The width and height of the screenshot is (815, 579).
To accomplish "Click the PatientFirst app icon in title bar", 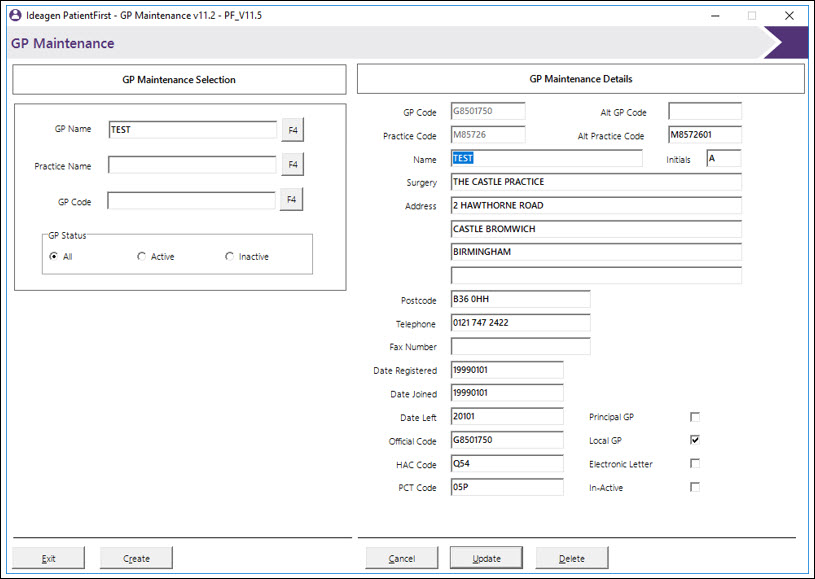I will pyautogui.click(x=16, y=15).
